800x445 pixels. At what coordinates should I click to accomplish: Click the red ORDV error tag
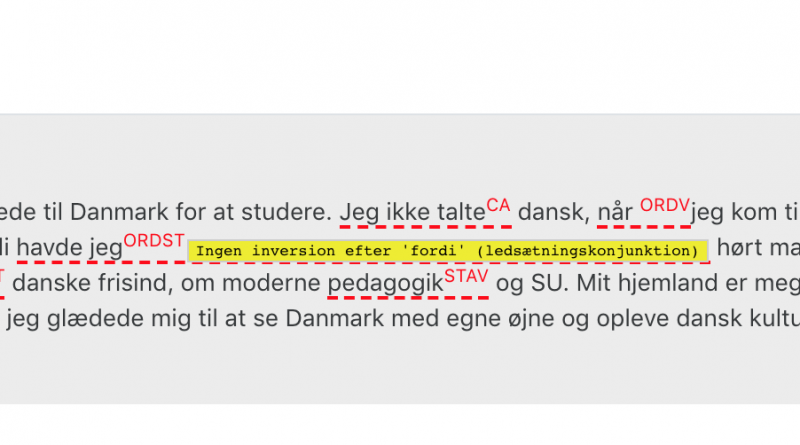point(665,206)
